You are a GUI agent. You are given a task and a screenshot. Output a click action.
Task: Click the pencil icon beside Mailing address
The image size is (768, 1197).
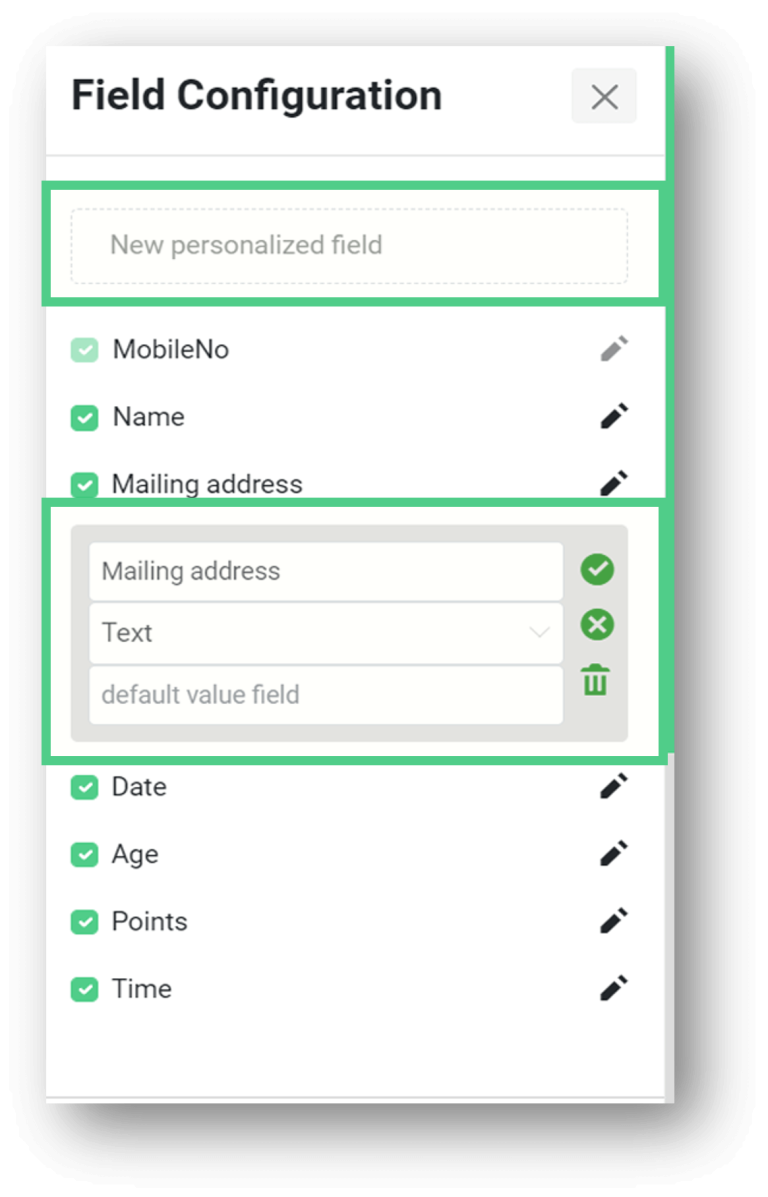[x=614, y=482]
